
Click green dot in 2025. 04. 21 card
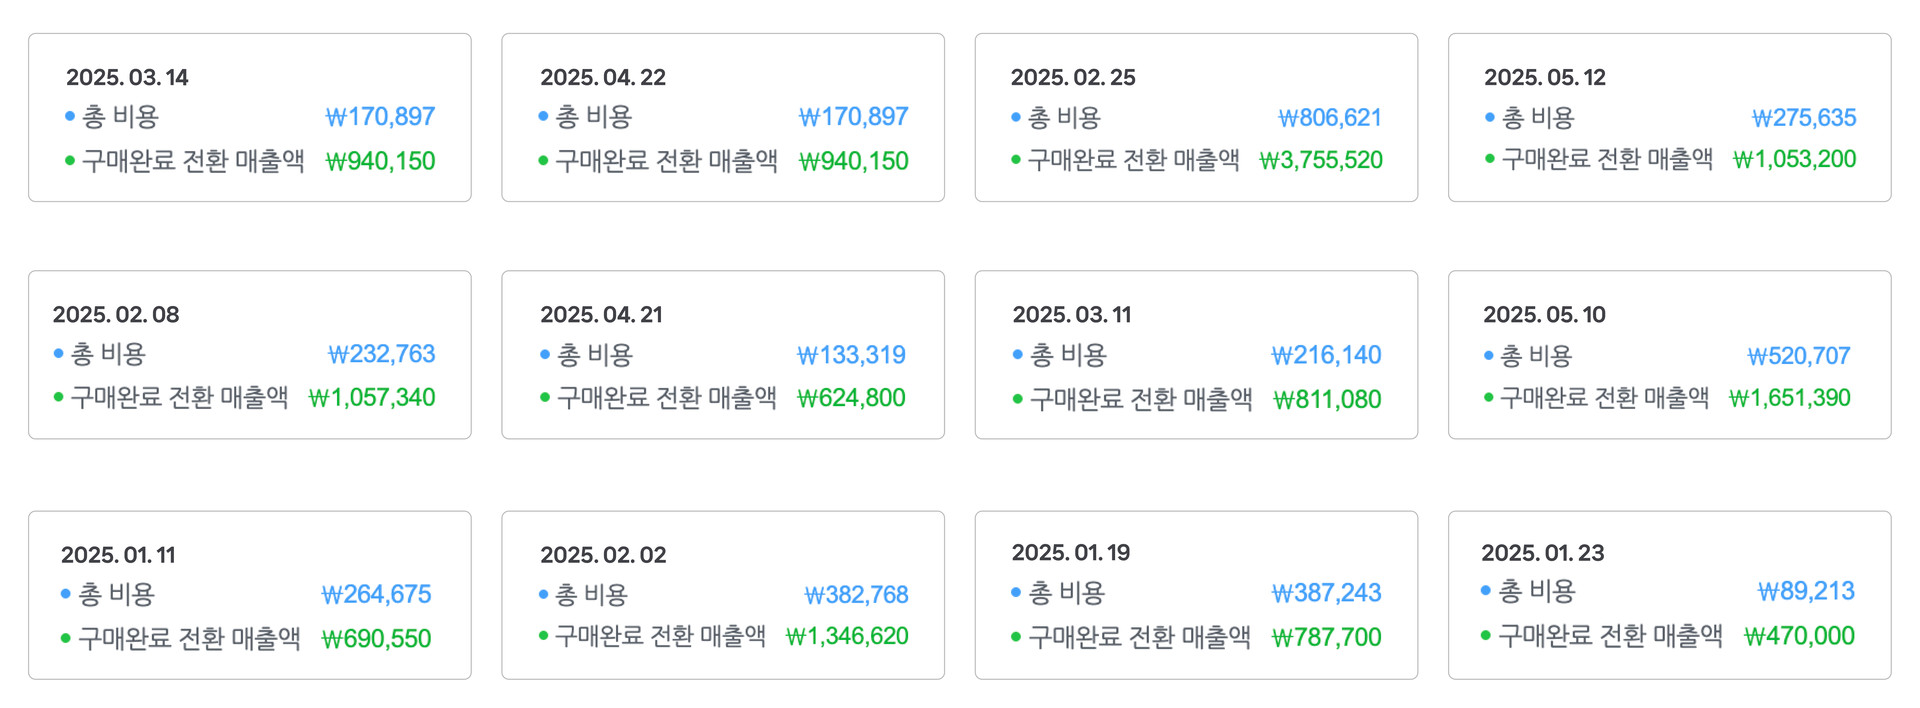(x=545, y=397)
